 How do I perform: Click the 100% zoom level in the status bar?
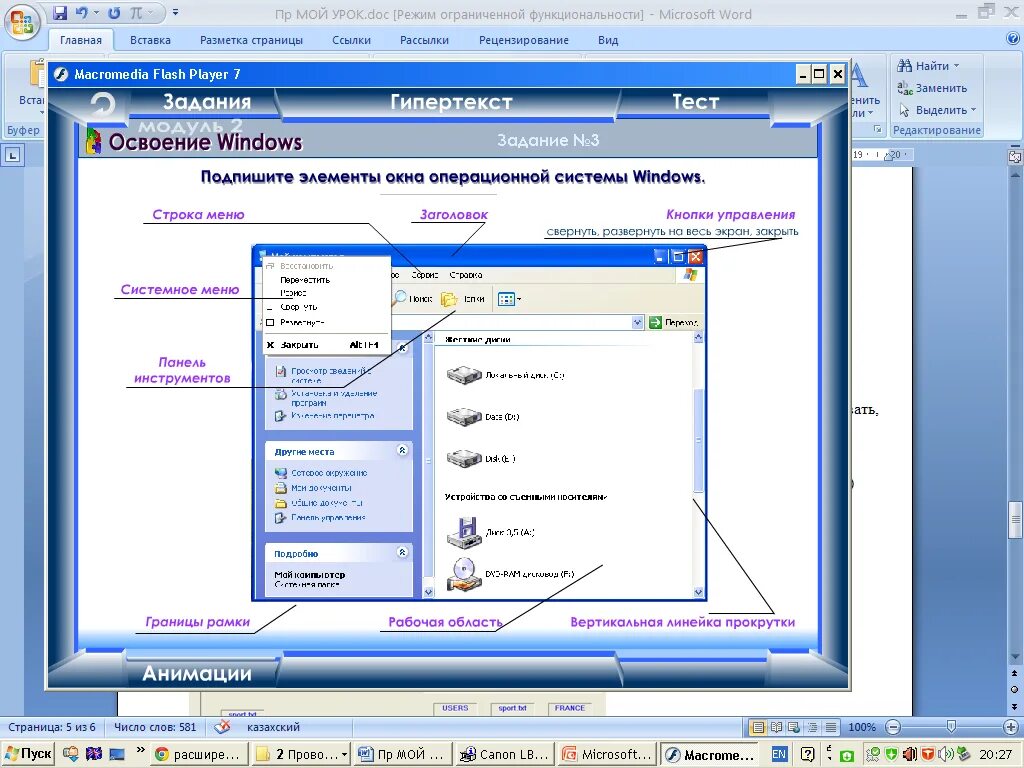tap(861, 727)
